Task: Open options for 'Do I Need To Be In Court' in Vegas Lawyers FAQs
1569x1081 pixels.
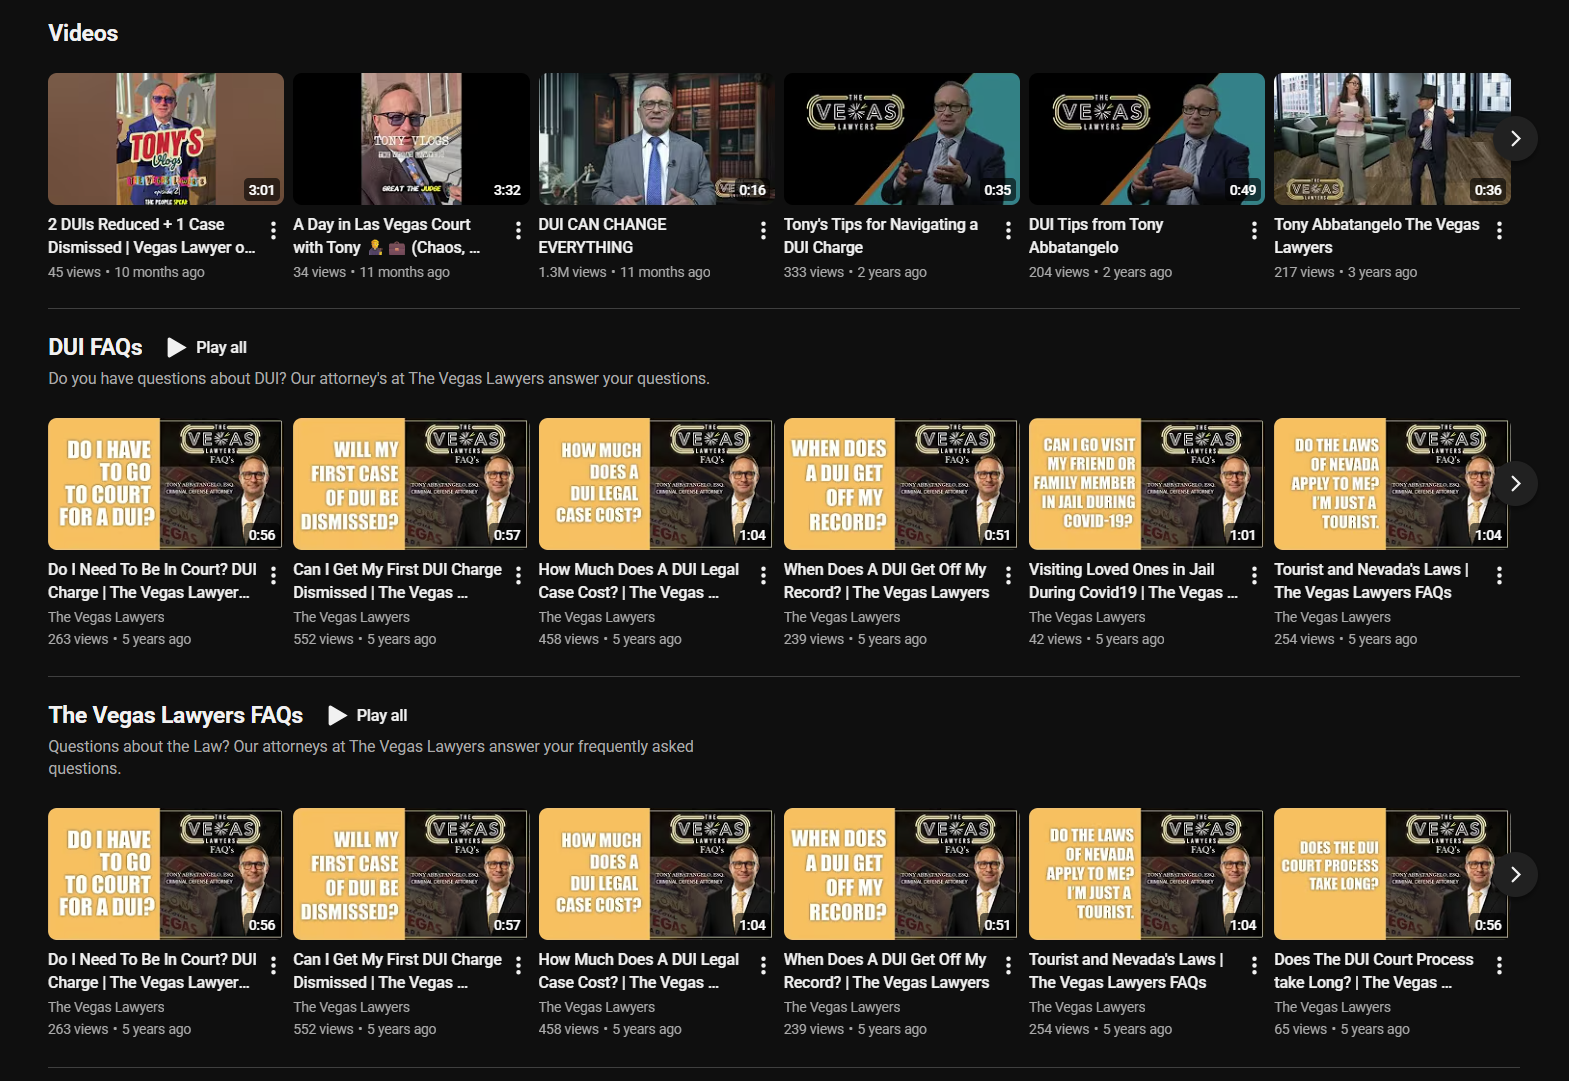Action: [273, 966]
